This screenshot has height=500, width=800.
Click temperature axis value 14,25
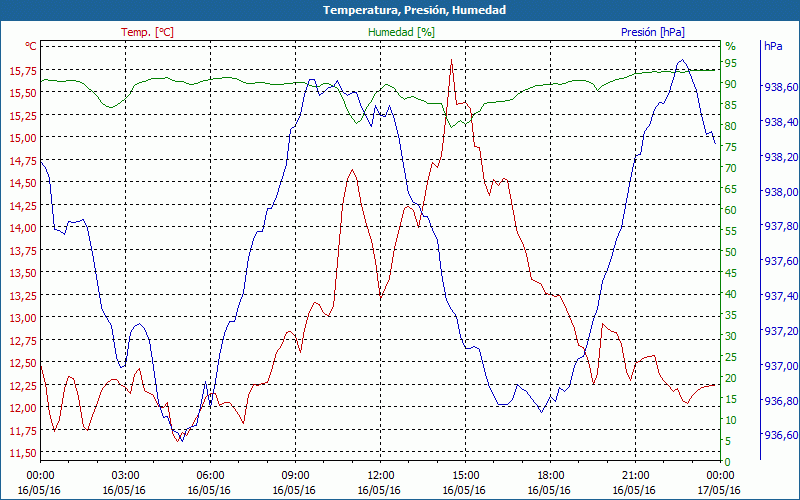click(x=23, y=205)
